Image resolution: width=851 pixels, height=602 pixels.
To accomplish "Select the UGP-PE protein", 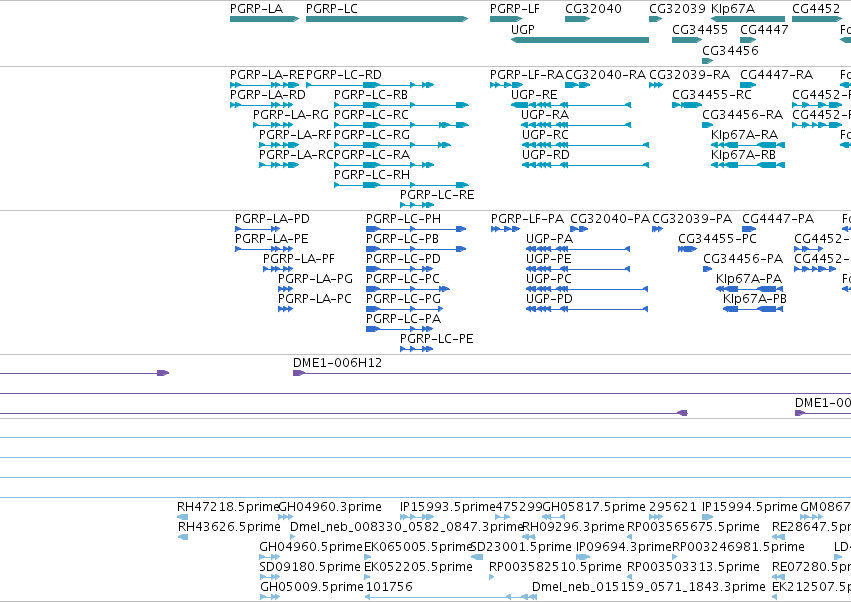I will 578,269.
